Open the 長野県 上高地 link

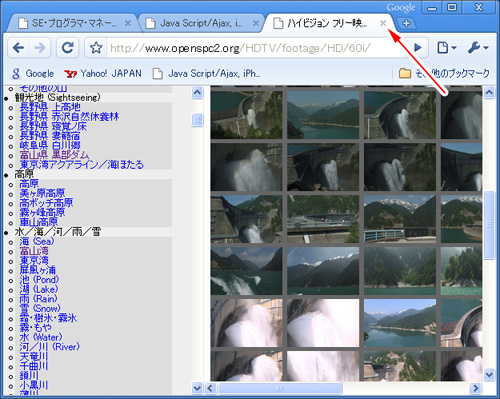pos(50,107)
